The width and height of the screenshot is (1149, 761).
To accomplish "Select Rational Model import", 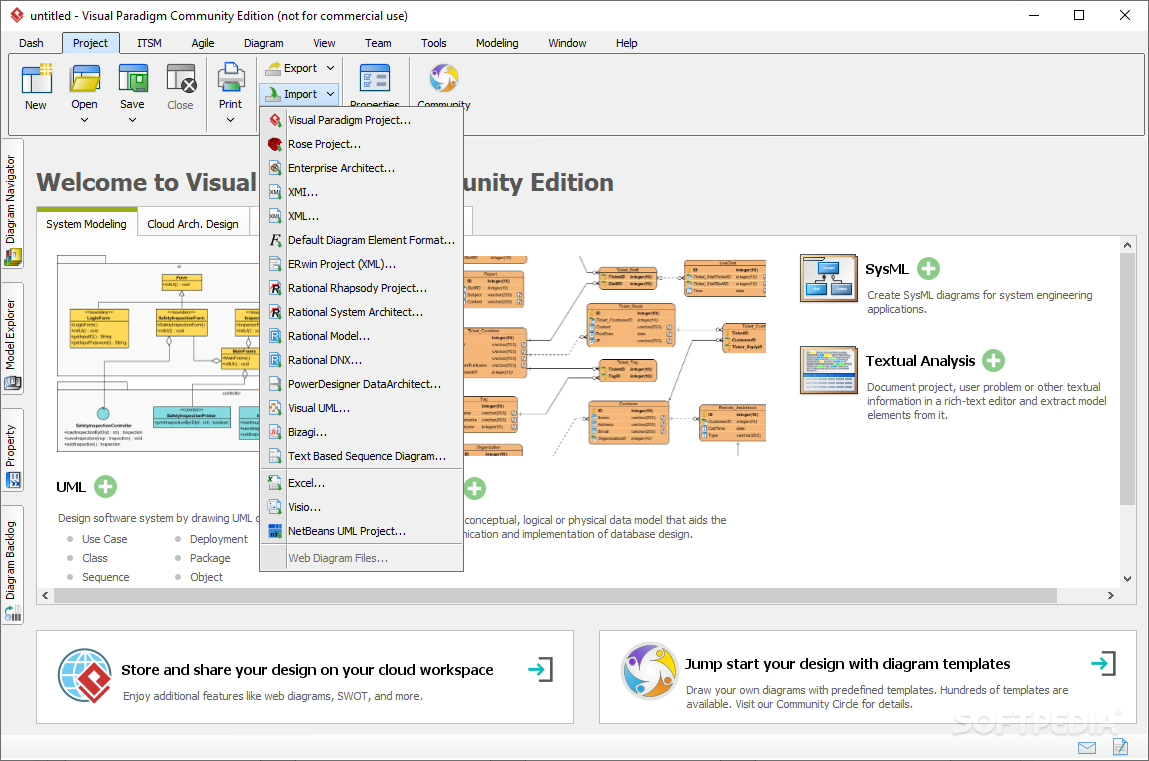I will coord(362,336).
